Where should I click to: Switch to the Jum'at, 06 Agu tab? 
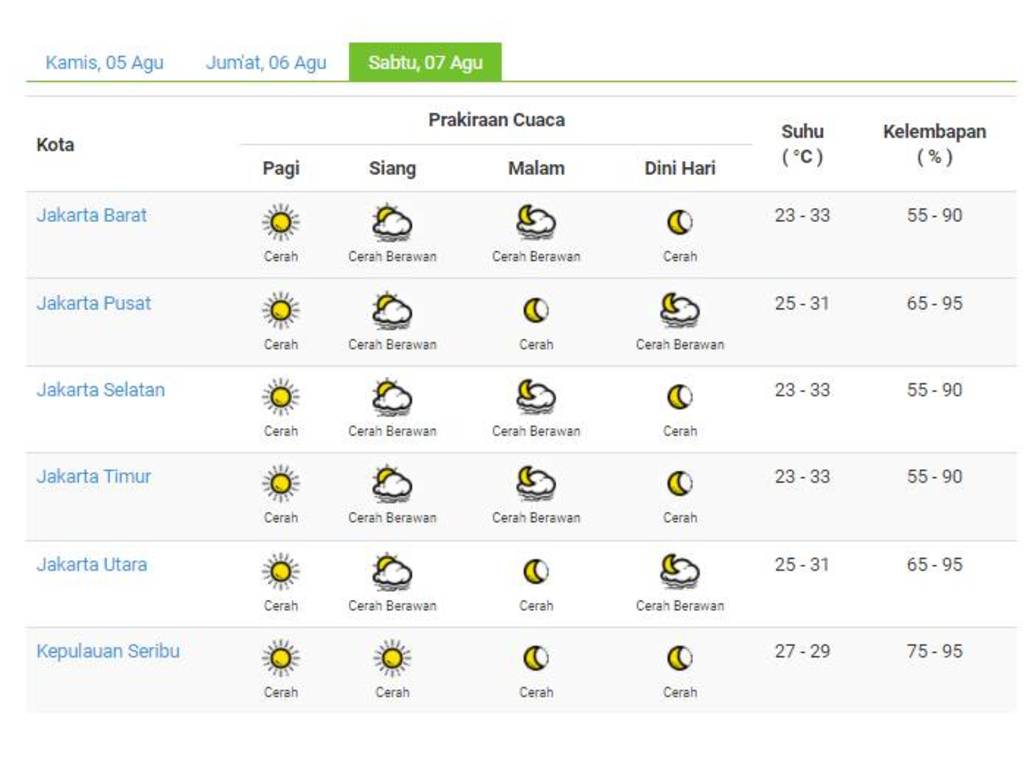(x=266, y=63)
